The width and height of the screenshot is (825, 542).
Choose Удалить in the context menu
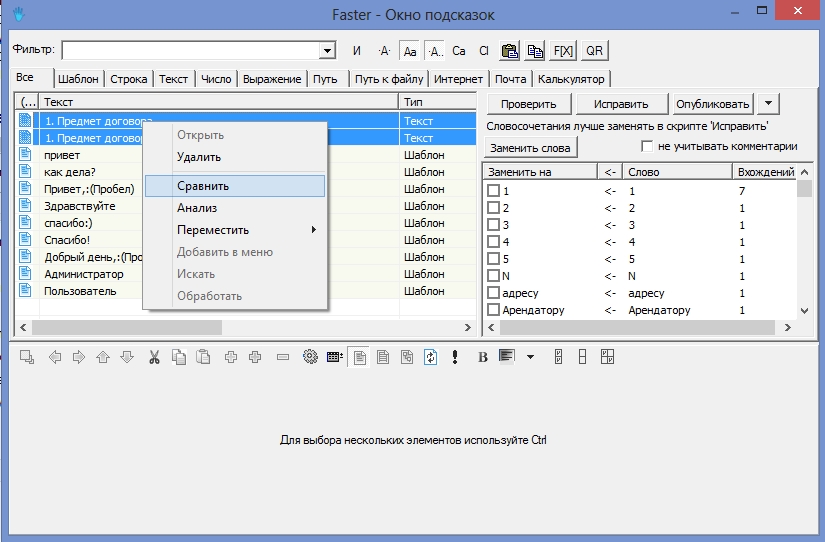point(235,157)
